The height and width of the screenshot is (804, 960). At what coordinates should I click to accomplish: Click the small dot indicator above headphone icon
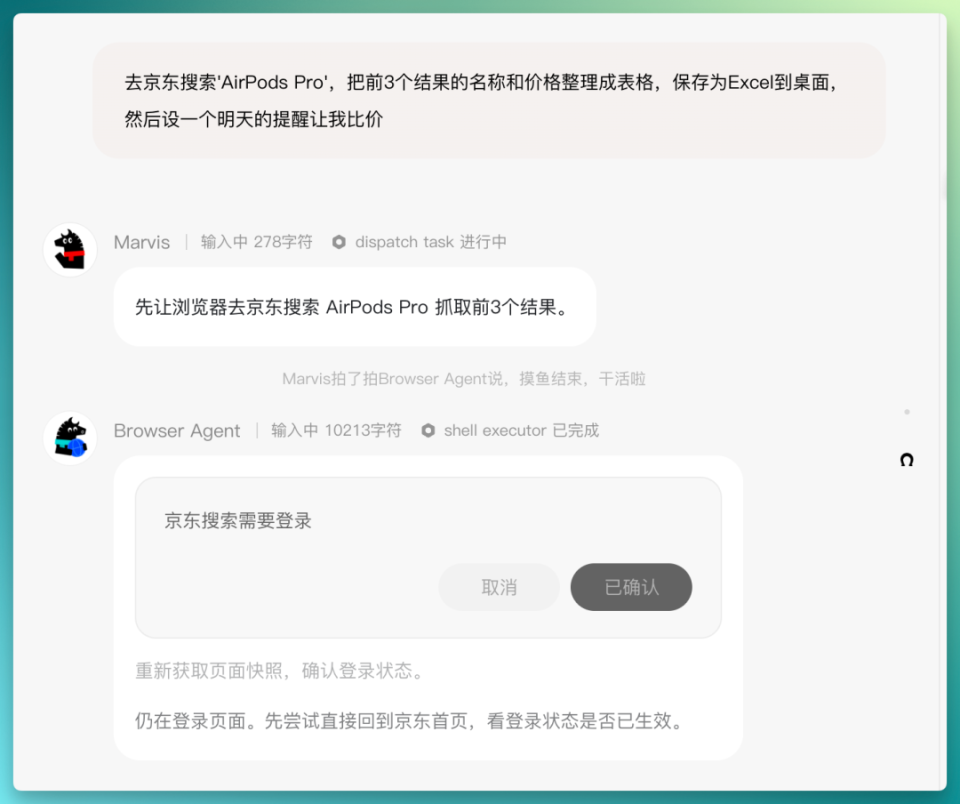[x=907, y=412]
